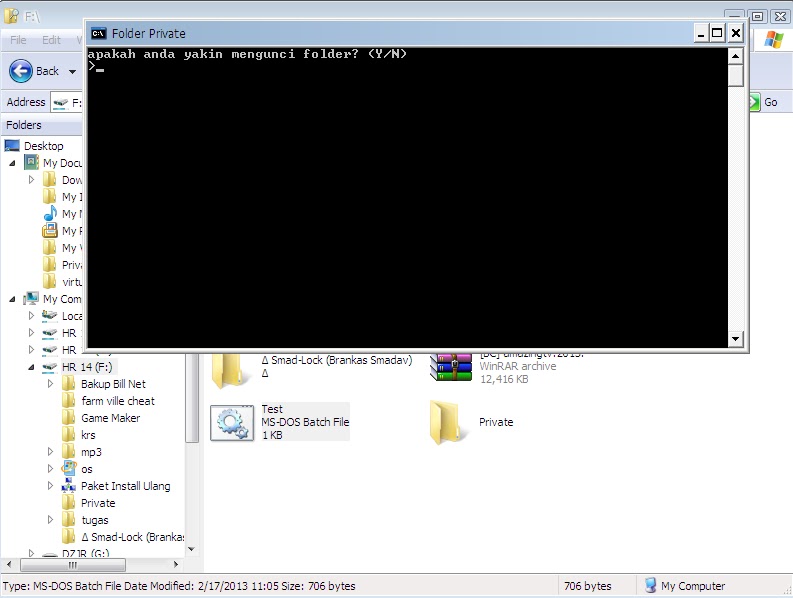Click the Back arrow button in Explorer
This screenshot has height=598, width=793.
(21, 71)
